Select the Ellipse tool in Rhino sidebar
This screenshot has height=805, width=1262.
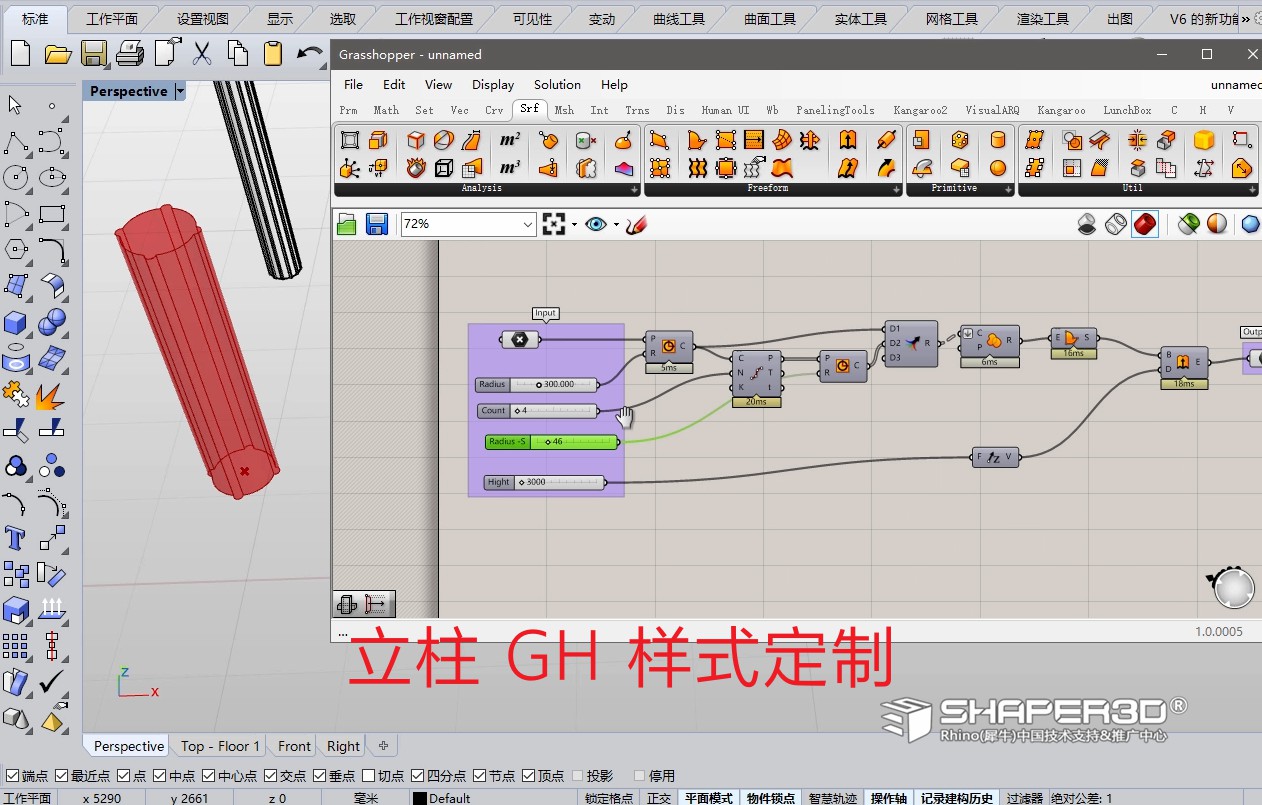click(52, 178)
